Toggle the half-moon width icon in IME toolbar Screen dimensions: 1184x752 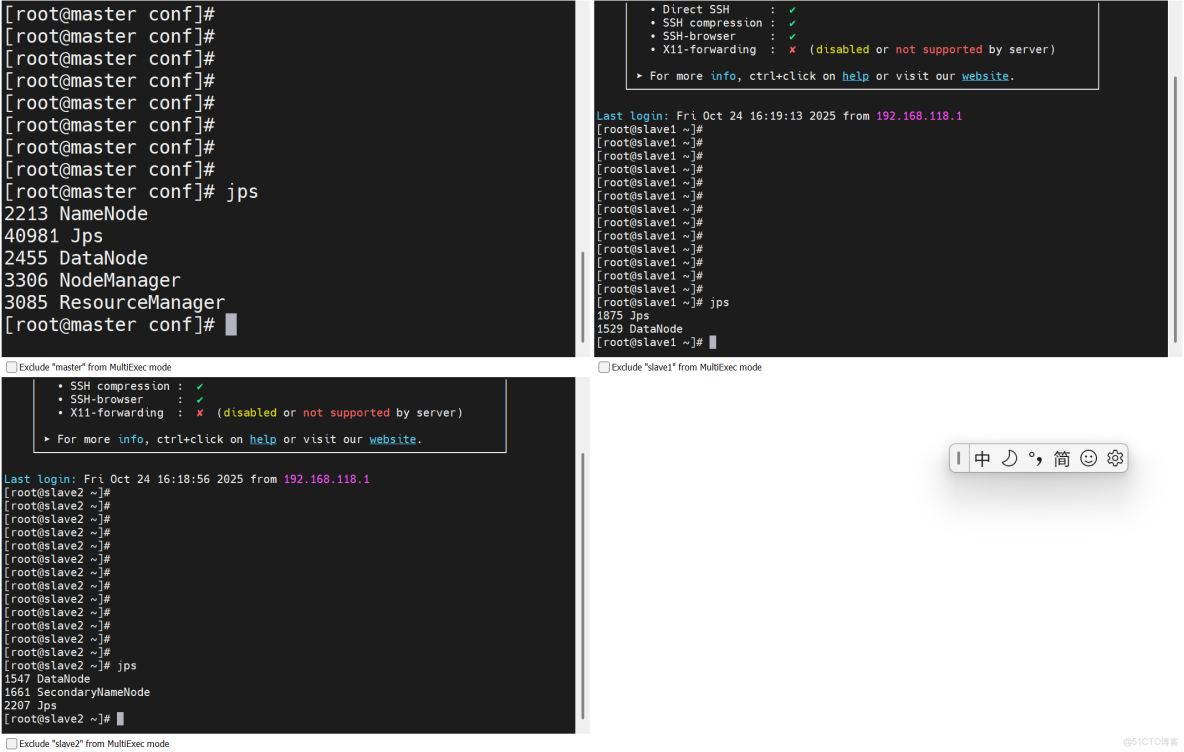coord(1009,458)
